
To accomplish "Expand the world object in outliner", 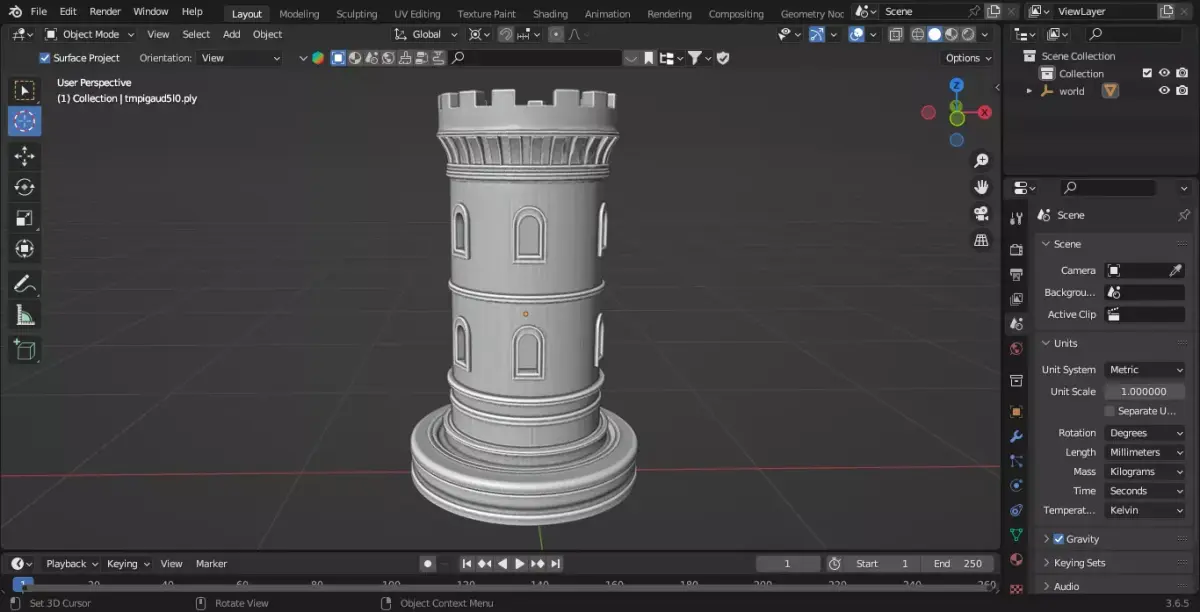I will pyautogui.click(x=1029, y=91).
